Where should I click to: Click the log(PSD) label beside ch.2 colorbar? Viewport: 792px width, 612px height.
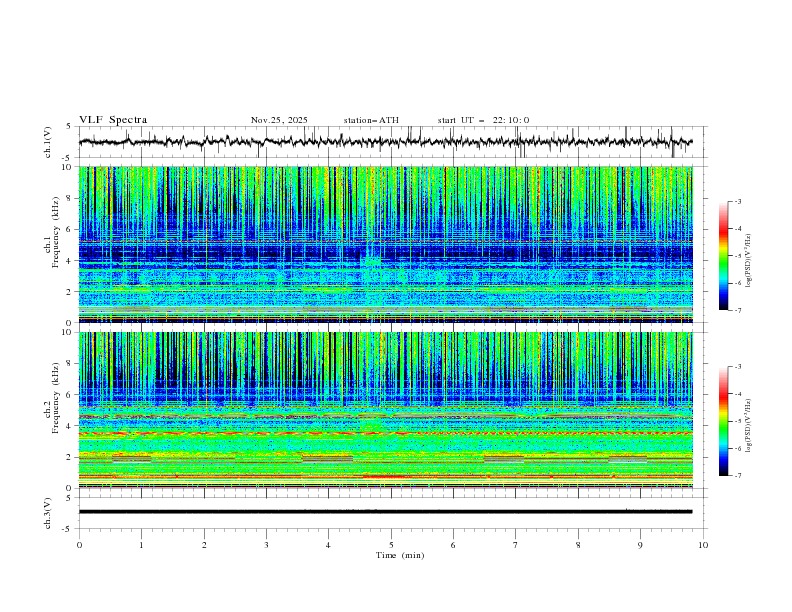pos(748,427)
